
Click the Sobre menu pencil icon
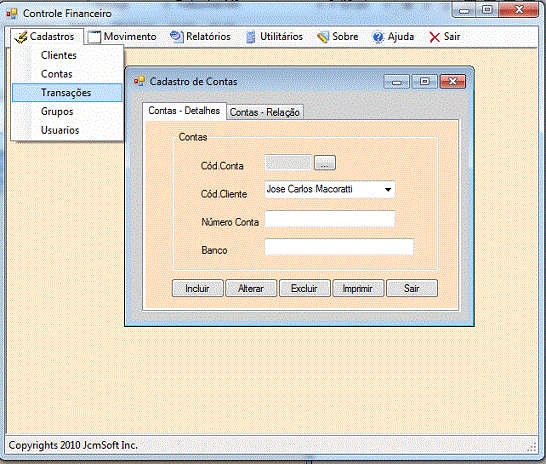pyautogui.click(x=323, y=37)
